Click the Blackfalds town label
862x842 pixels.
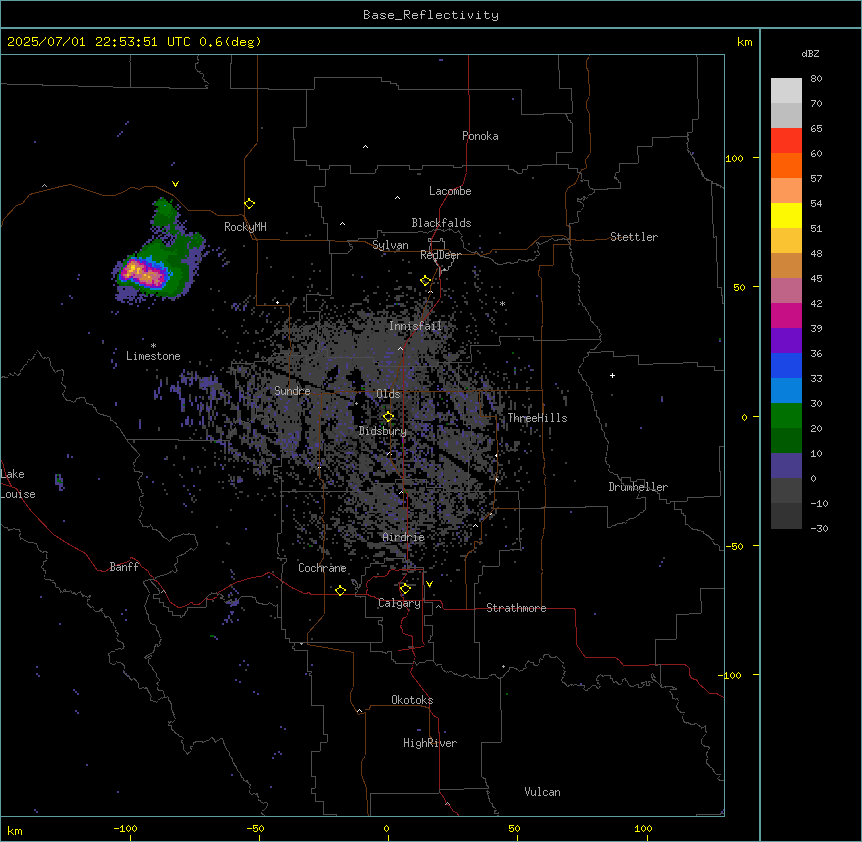441,223
